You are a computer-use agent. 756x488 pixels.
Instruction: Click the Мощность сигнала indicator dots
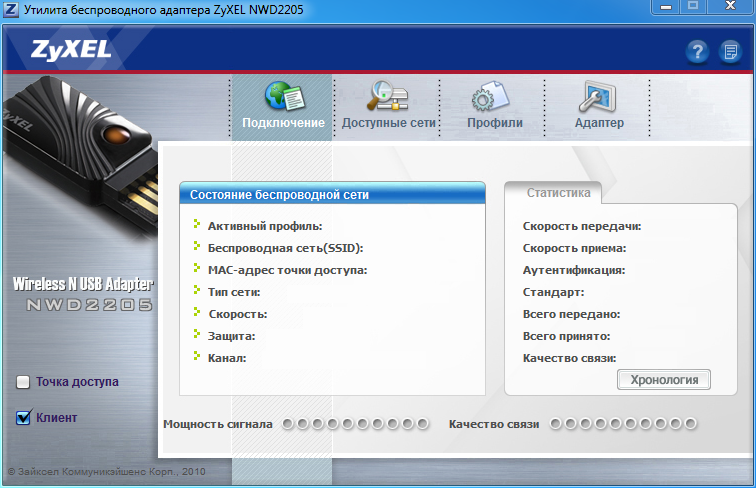click(355, 424)
